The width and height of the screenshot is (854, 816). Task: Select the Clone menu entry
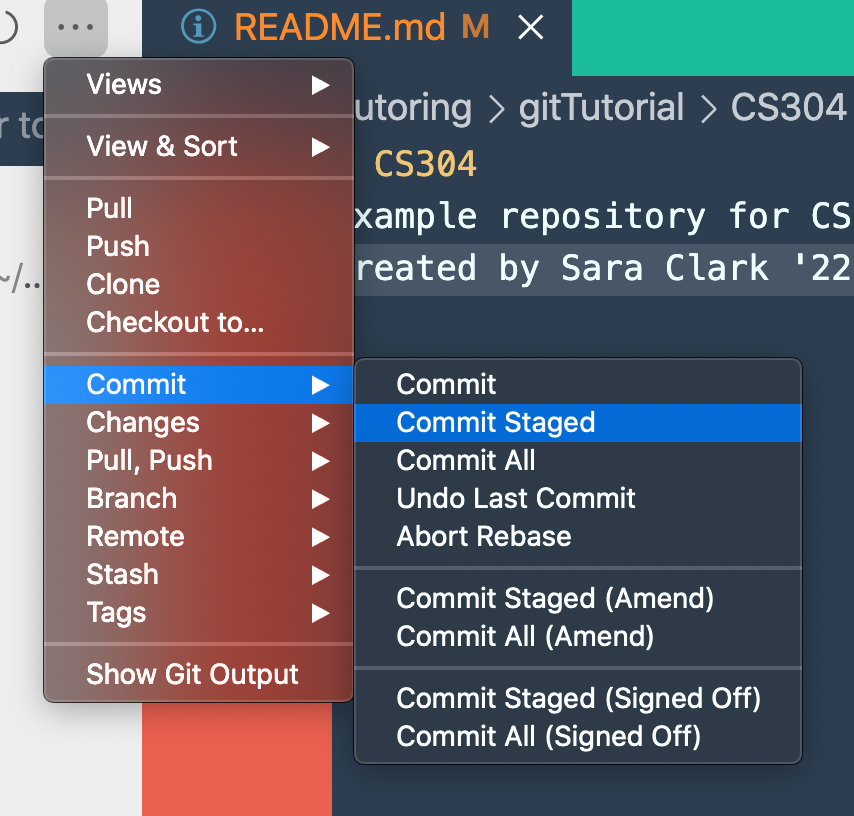[x=199, y=284]
